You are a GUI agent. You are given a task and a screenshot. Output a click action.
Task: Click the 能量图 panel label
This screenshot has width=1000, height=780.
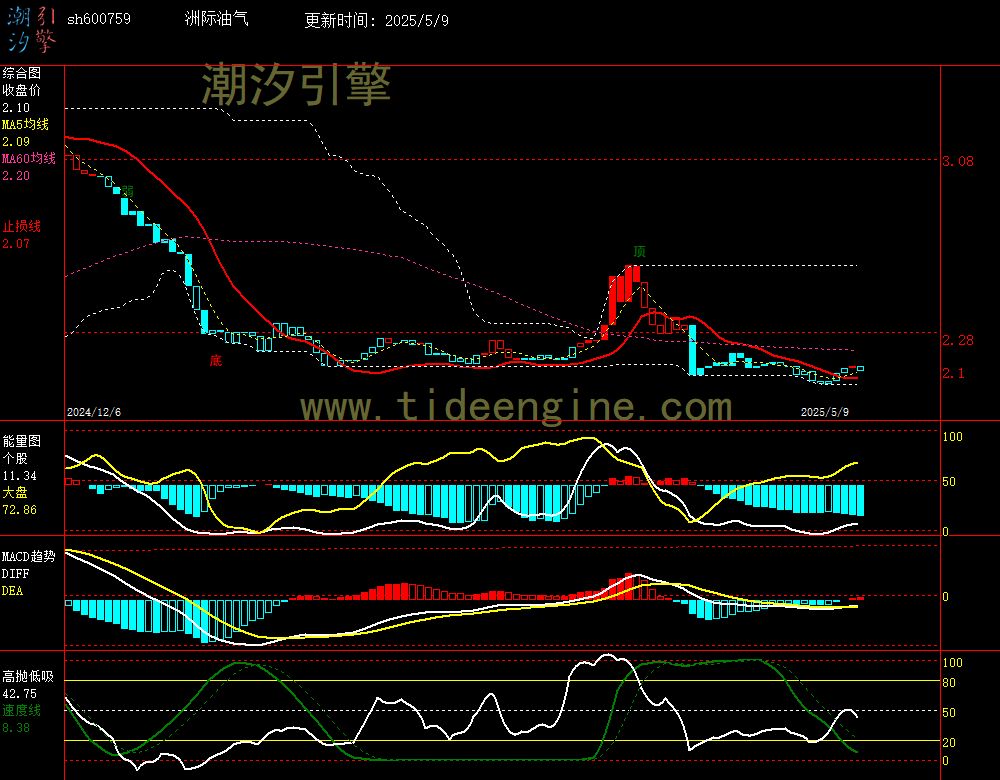tap(21, 441)
